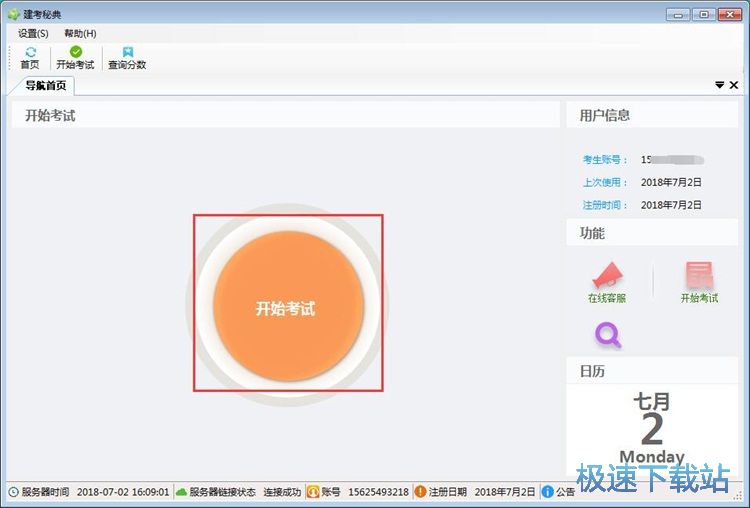Click account number 15625493218 in status bar

(x=378, y=492)
